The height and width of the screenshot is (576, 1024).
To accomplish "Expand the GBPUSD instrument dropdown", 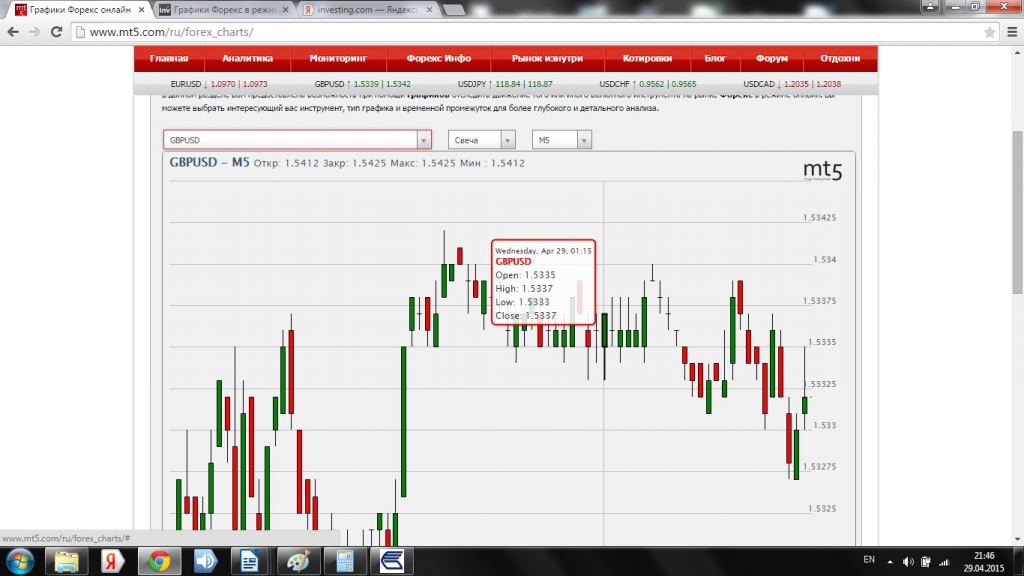I will [424, 141].
